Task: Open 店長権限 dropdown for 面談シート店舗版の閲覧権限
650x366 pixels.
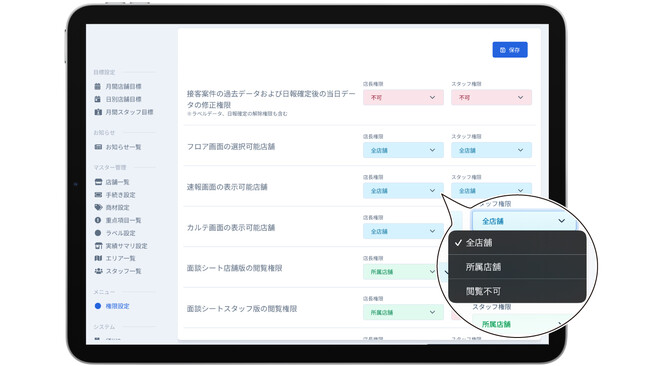Action: (400, 271)
